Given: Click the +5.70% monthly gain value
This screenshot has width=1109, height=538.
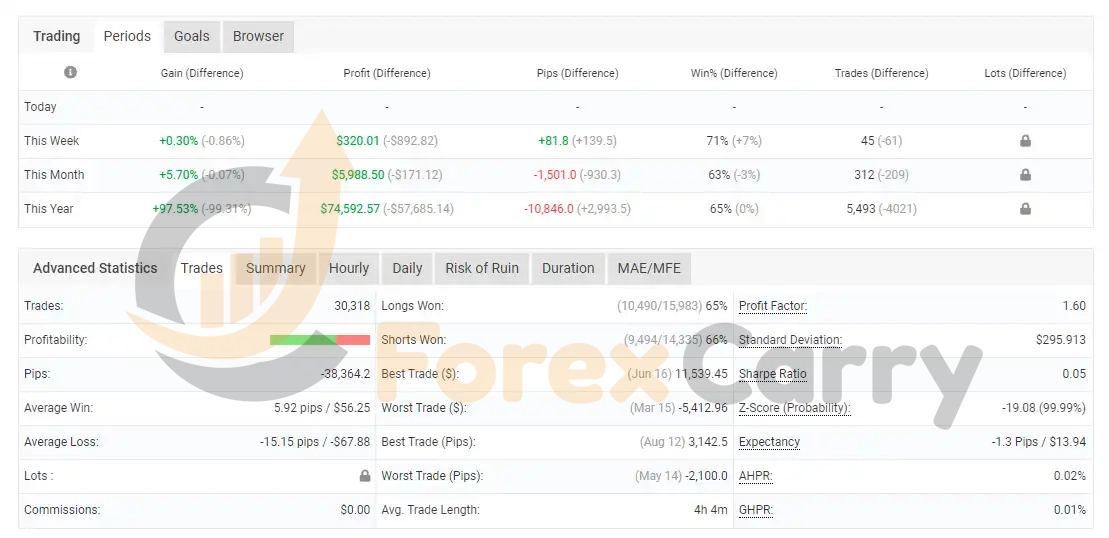Looking at the screenshot, I should 178,175.
